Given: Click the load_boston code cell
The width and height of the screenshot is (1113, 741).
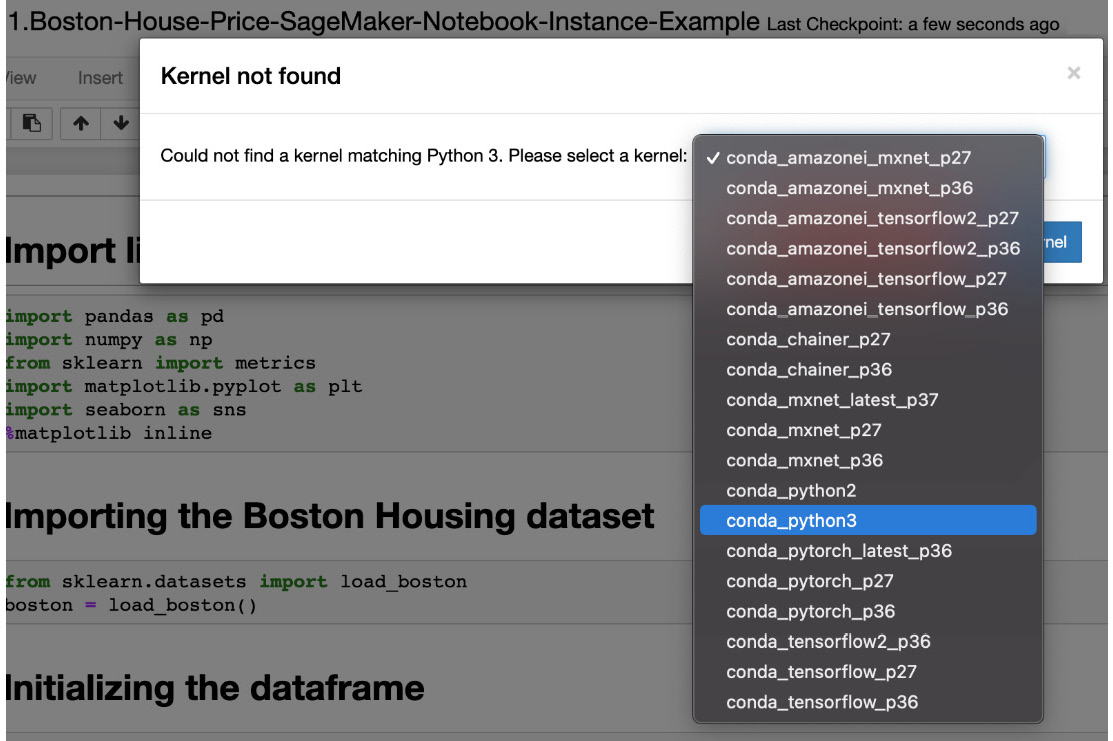Looking at the screenshot, I should [348, 593].
